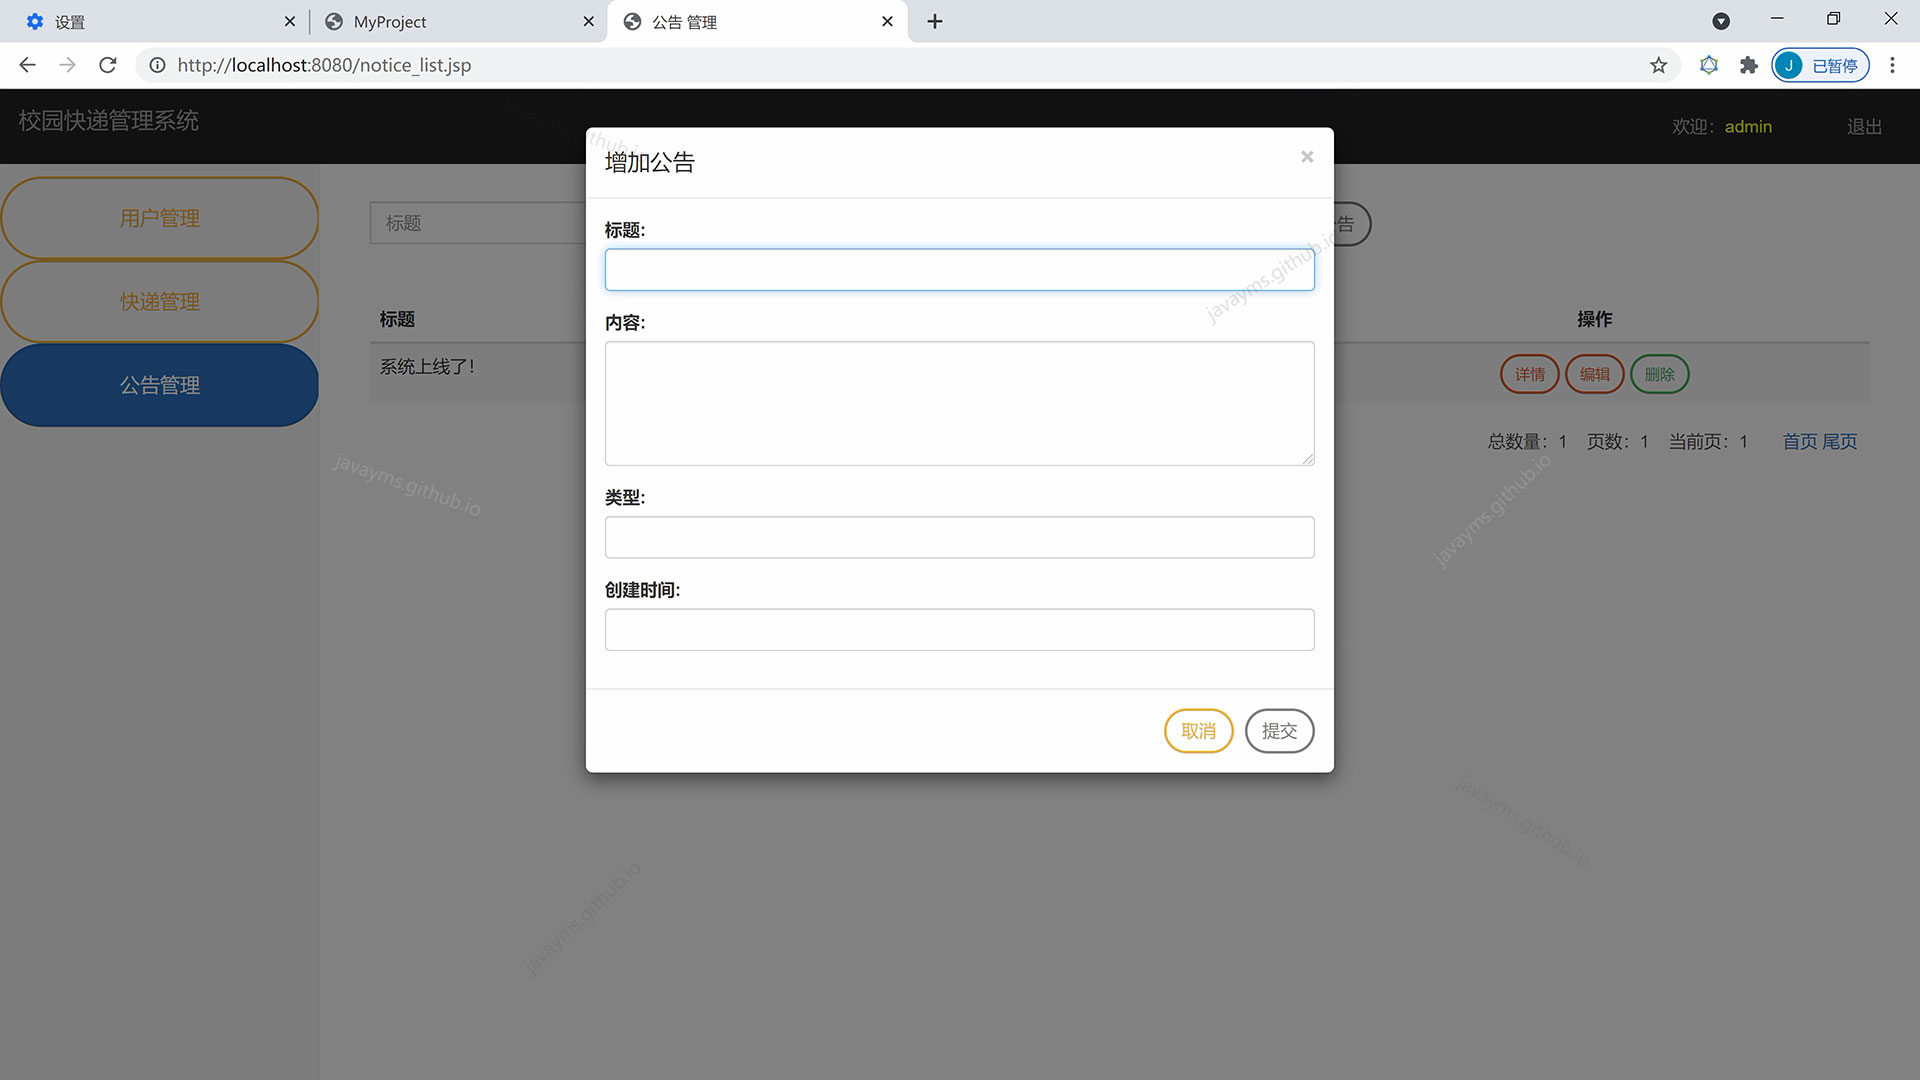
Task: Click the 标题 title input field
Action: [x=959, y=269]
